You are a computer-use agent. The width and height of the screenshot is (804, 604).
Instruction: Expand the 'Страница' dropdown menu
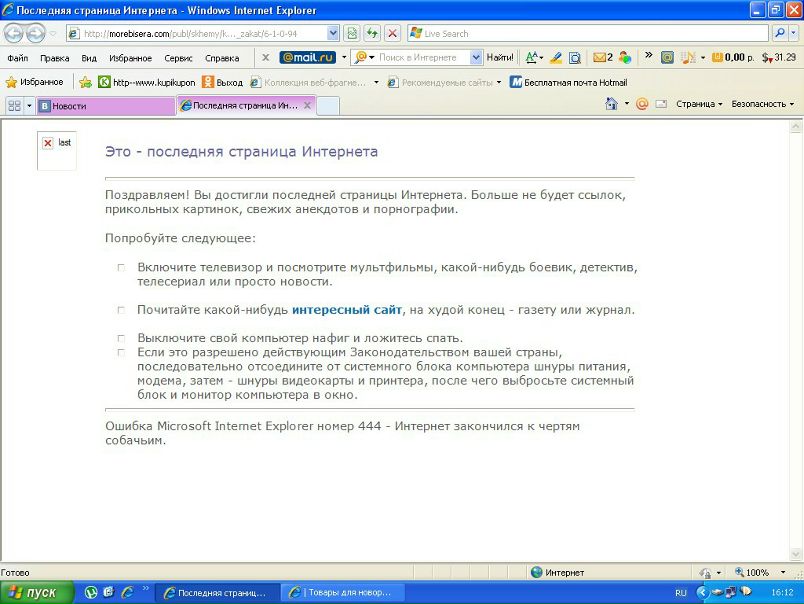pyautogui.click(x=698, y=104)
